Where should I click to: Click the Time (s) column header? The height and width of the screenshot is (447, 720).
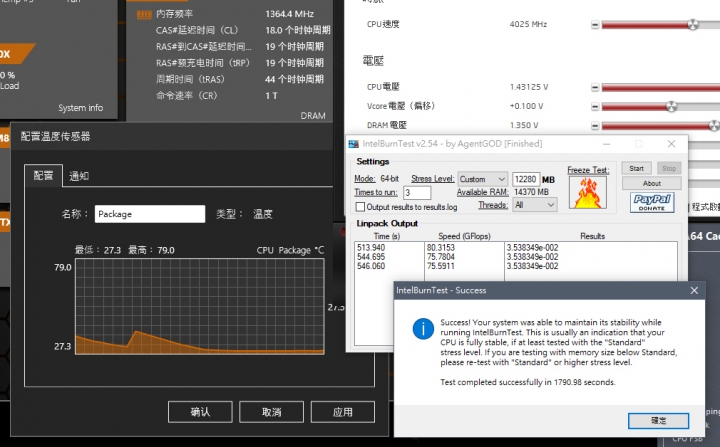point(387,236)
